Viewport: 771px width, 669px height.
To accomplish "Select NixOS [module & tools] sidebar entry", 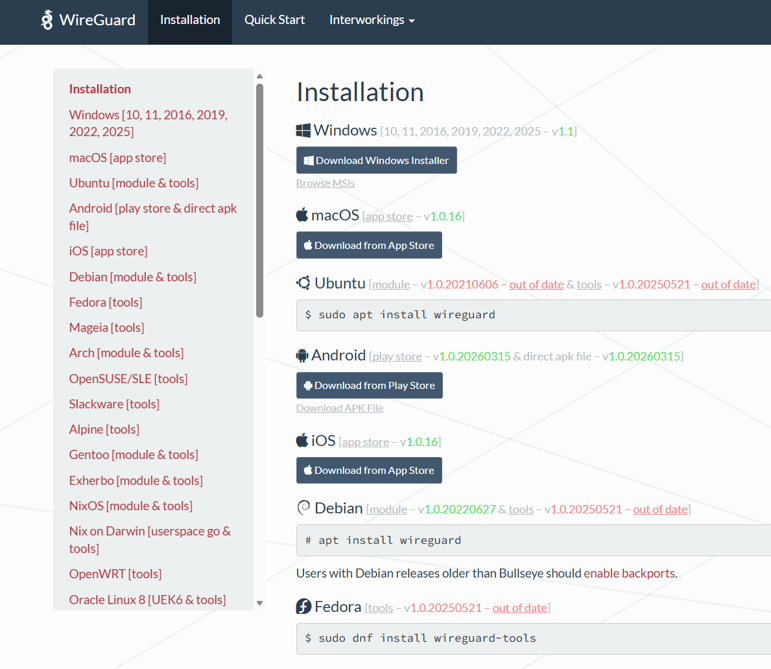I will pos(131,506).
